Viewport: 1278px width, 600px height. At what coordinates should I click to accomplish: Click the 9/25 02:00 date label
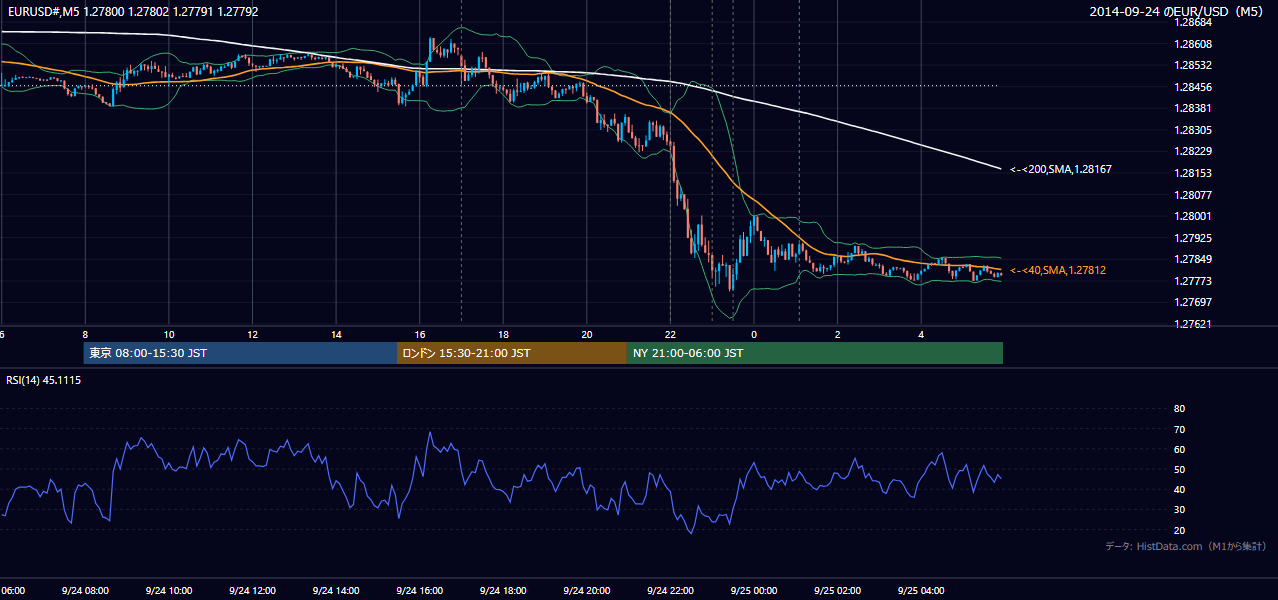[837, 591]
